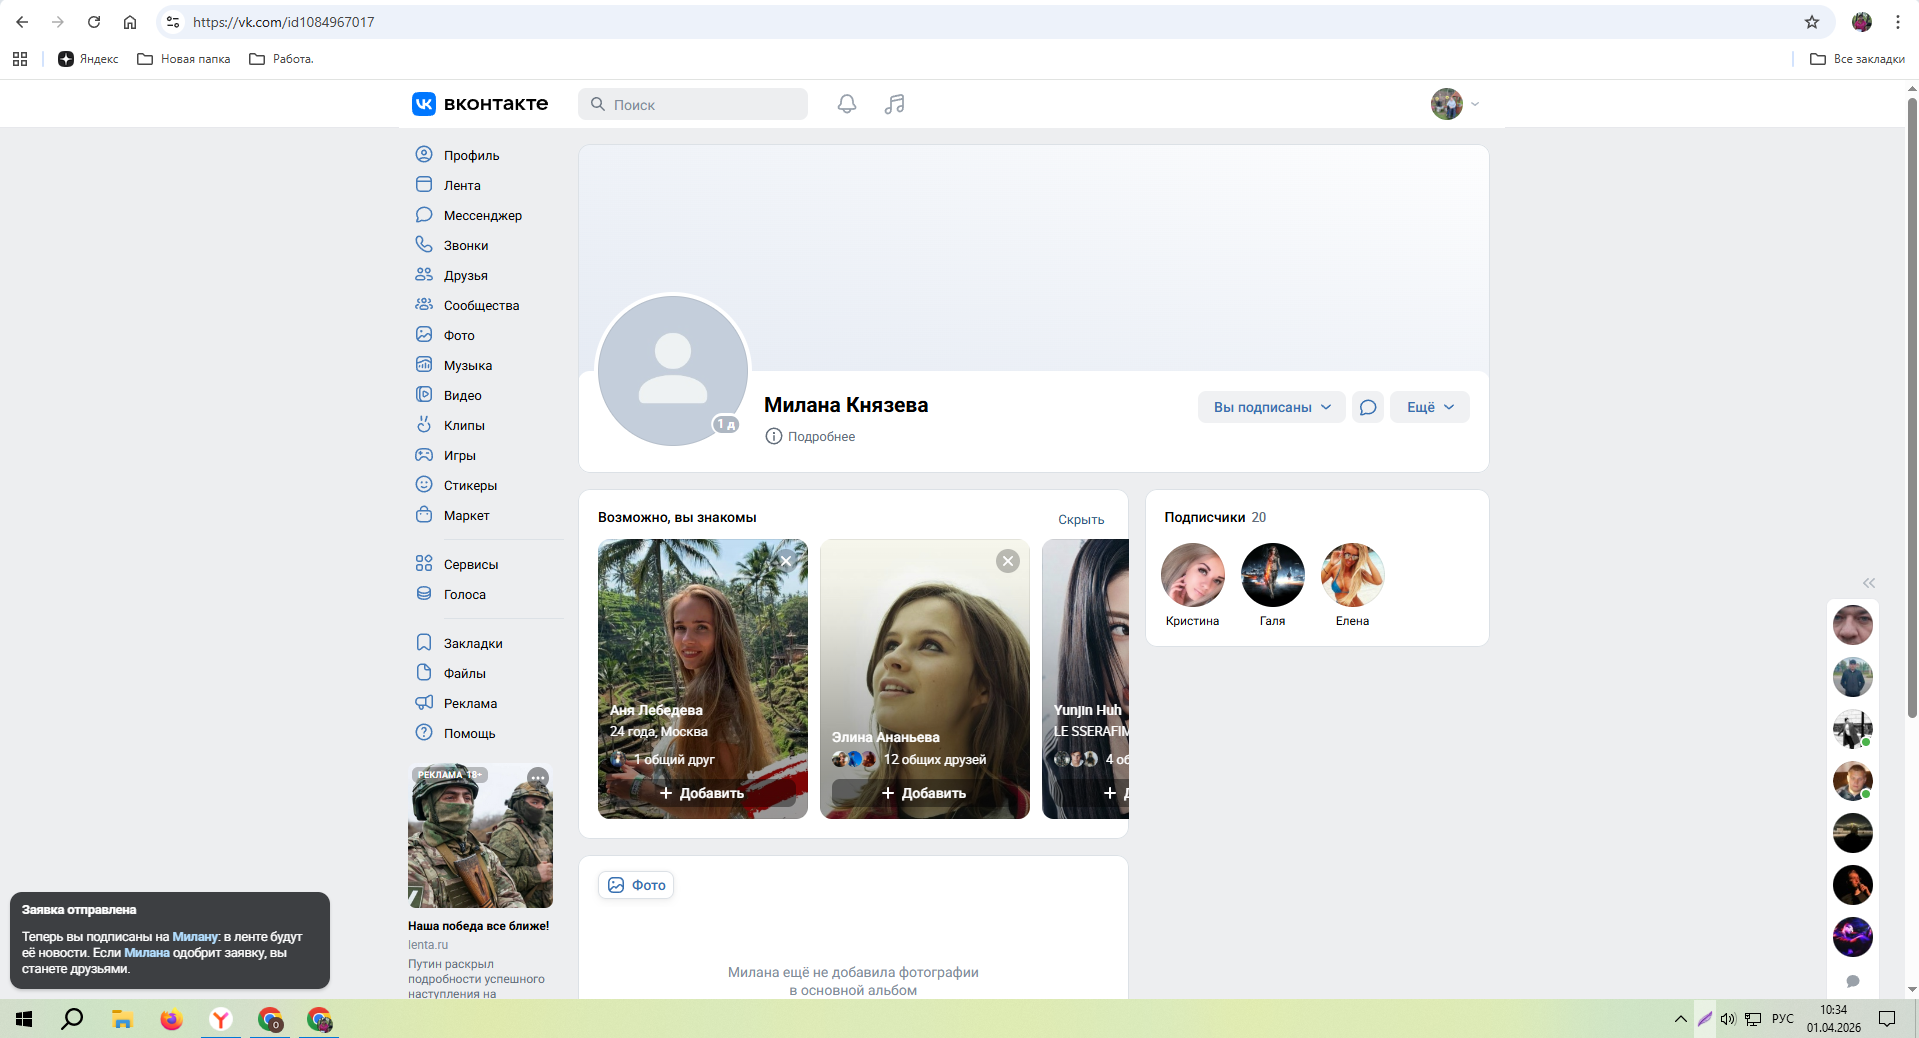Screen dimensions: 1919x1038
Task: Click the Подробнее info icon
Action: 773,436
